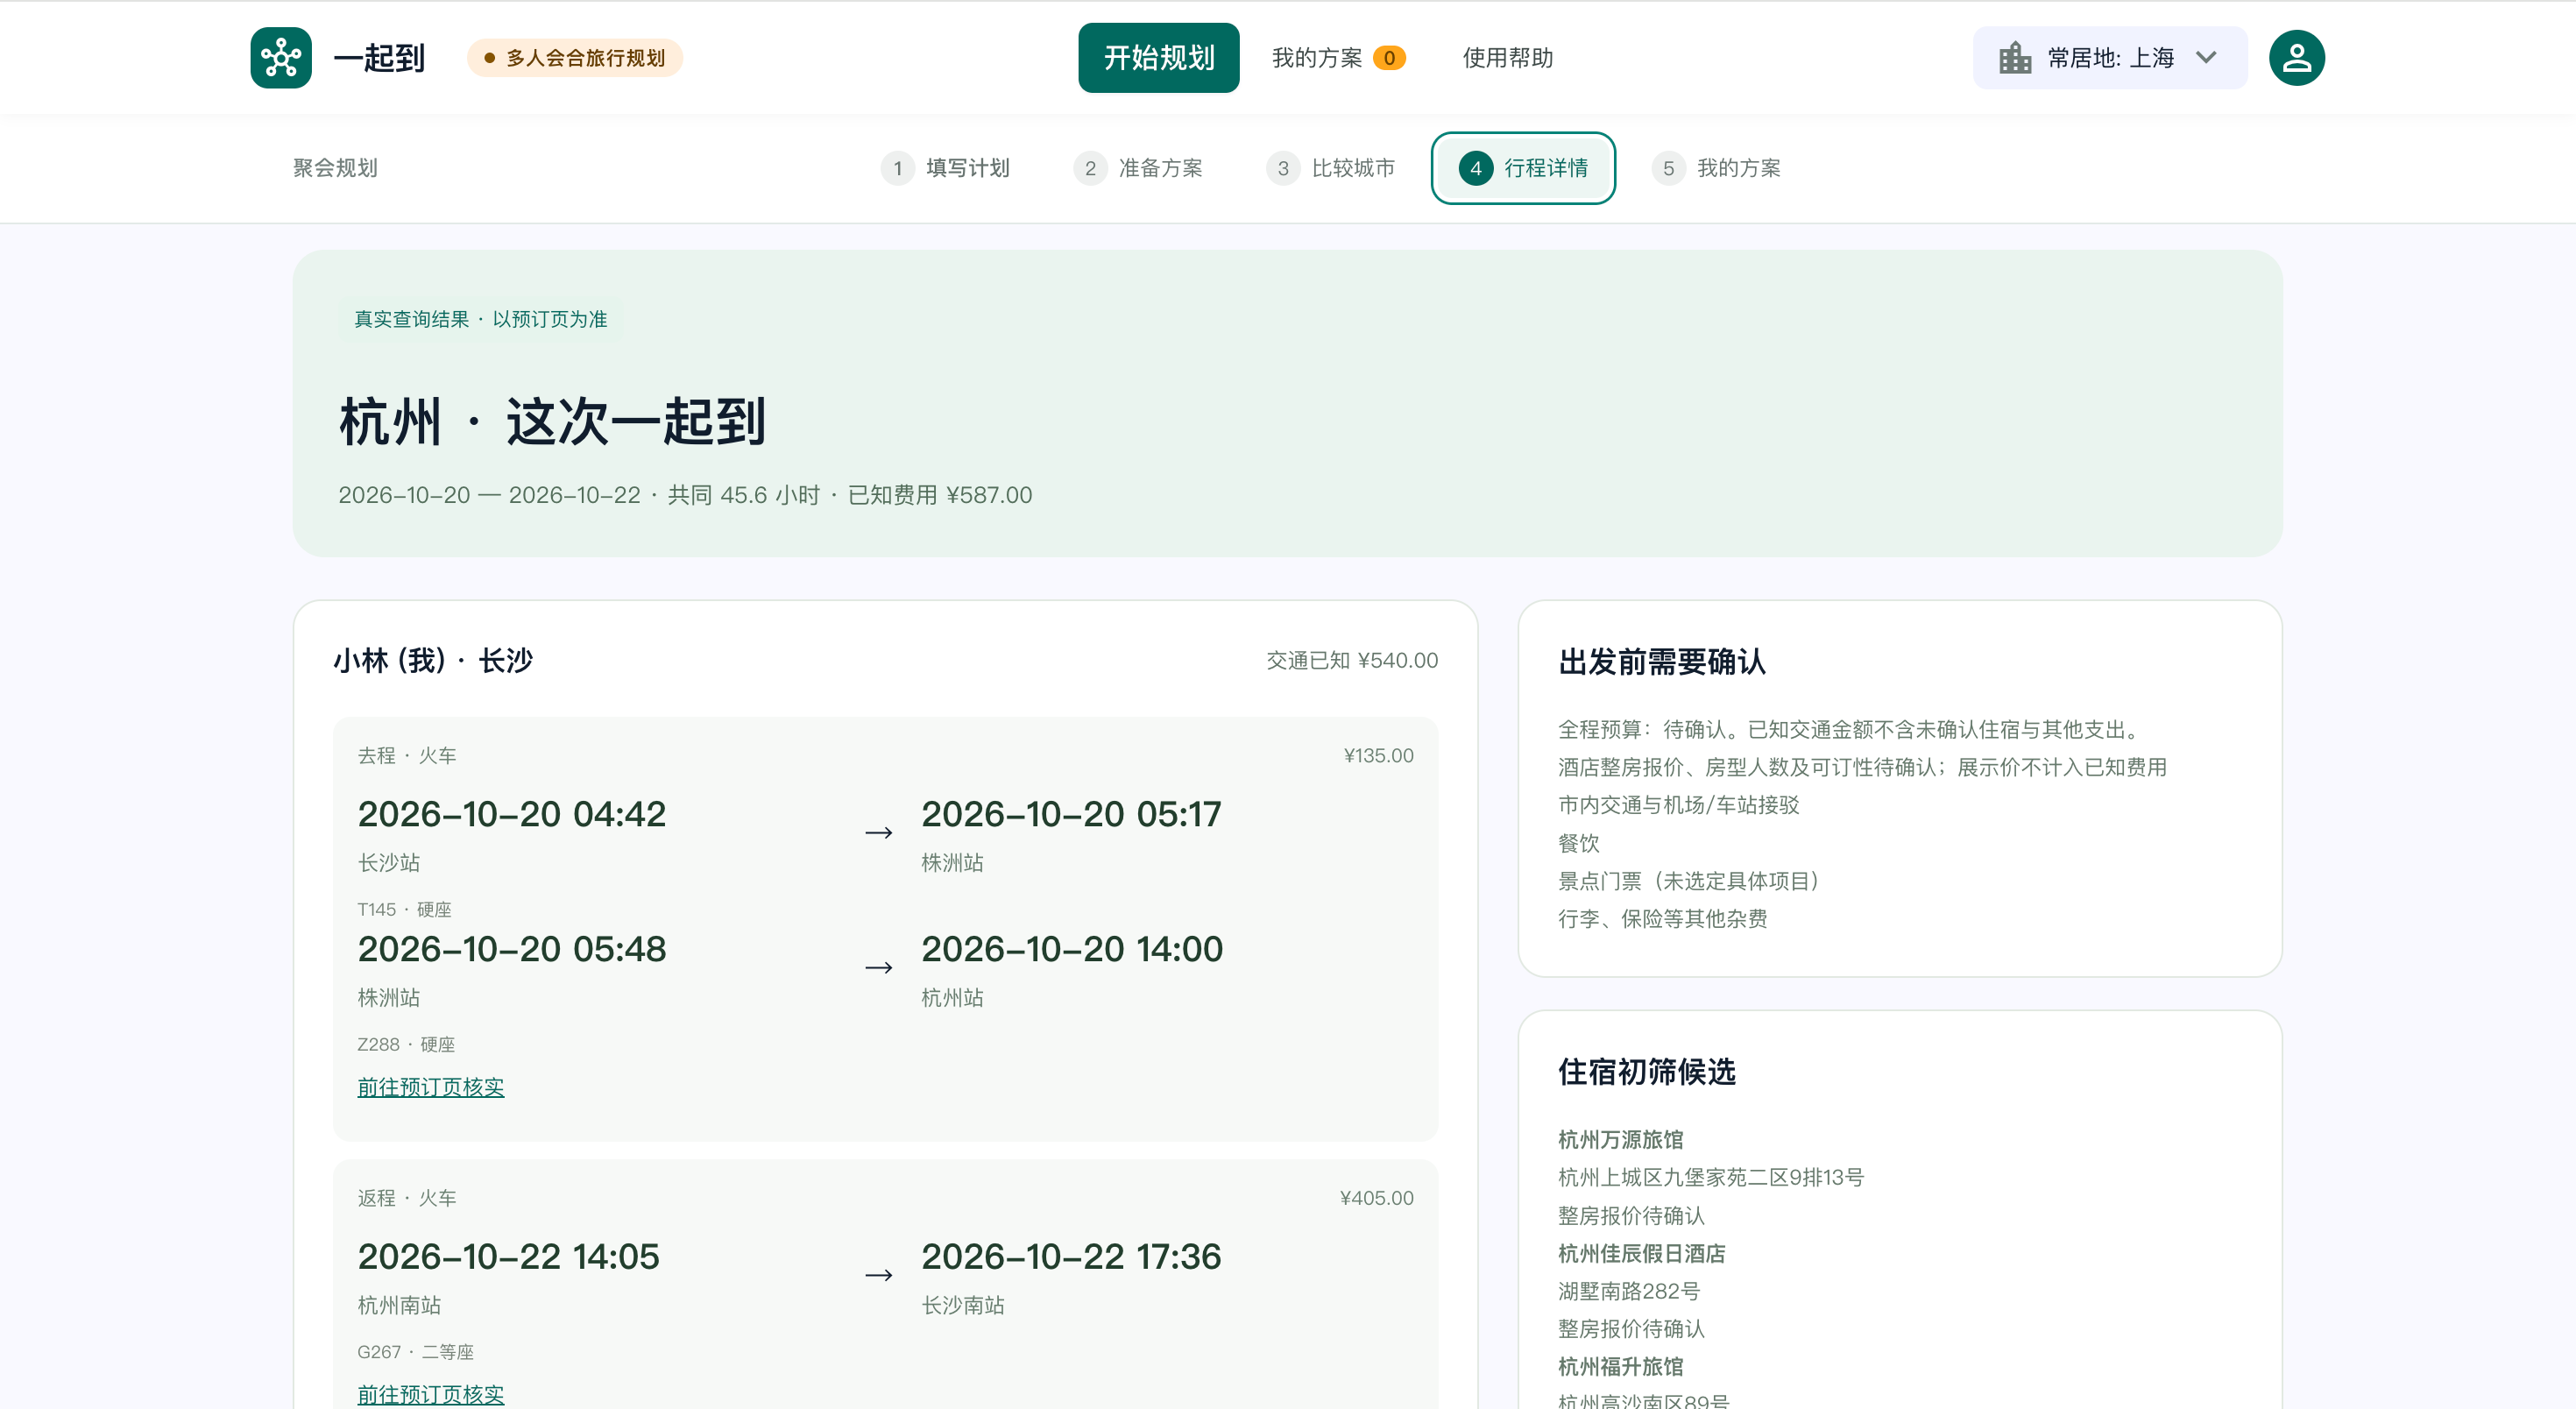Click the 一起到 app logo icon
This screenshot has width=2576, height=1409.
point(281,58)
